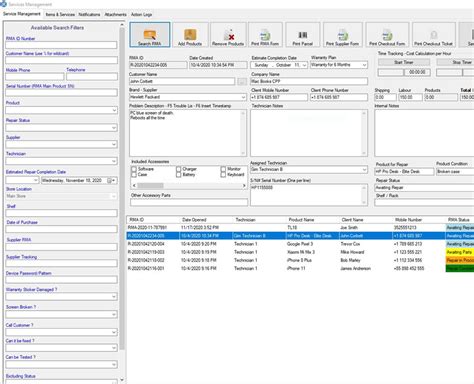Click the yellow Awaiting Parts status cell
This screenshot has width=474, height=384.
tap(460, 252)
